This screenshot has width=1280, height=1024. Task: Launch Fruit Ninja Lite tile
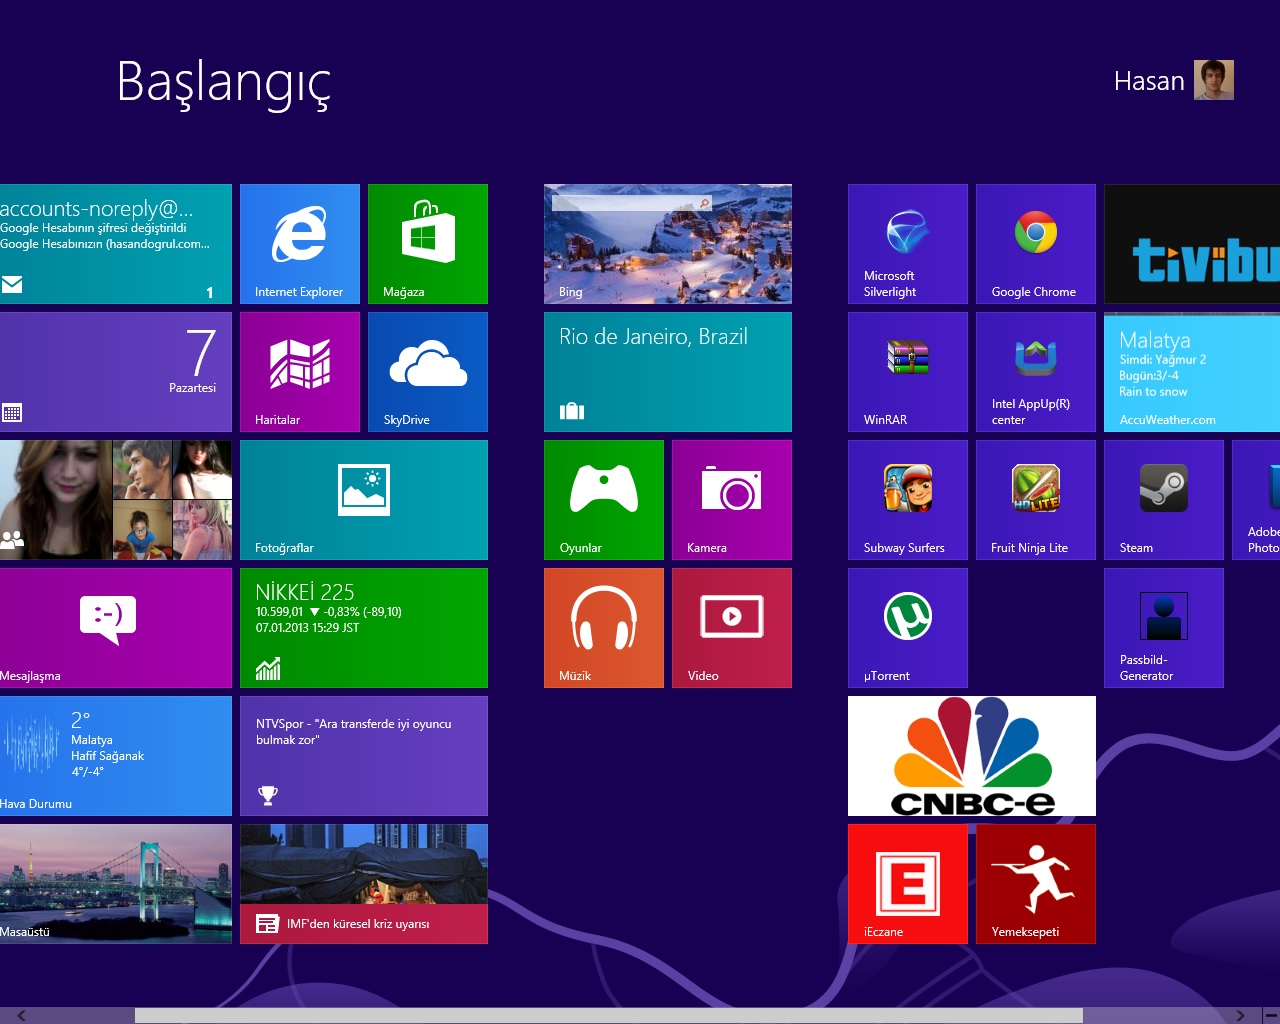pos(1036,500)
